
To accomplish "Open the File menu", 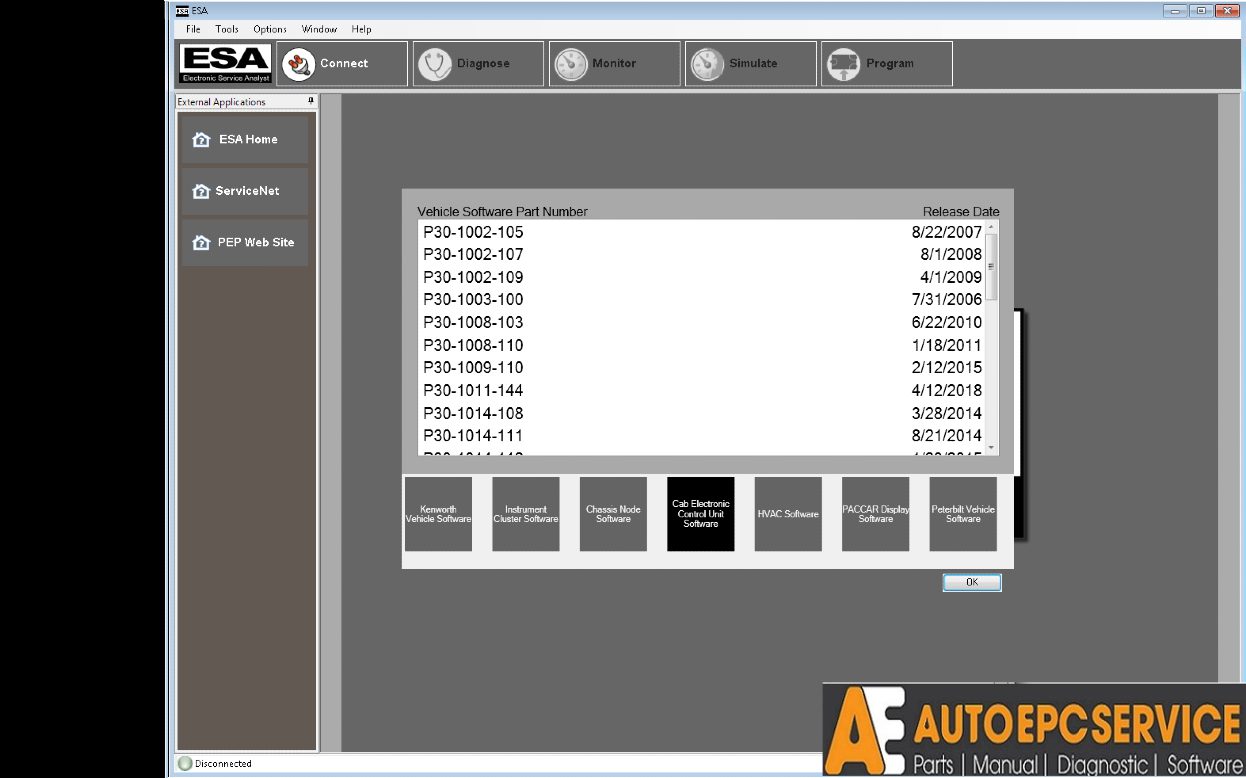I will coord(193,29).
